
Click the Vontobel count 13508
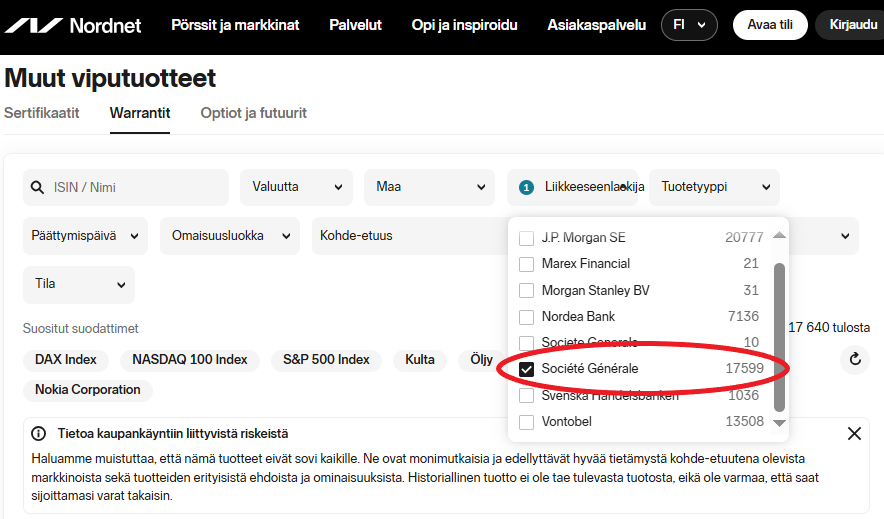click(744, 422)
